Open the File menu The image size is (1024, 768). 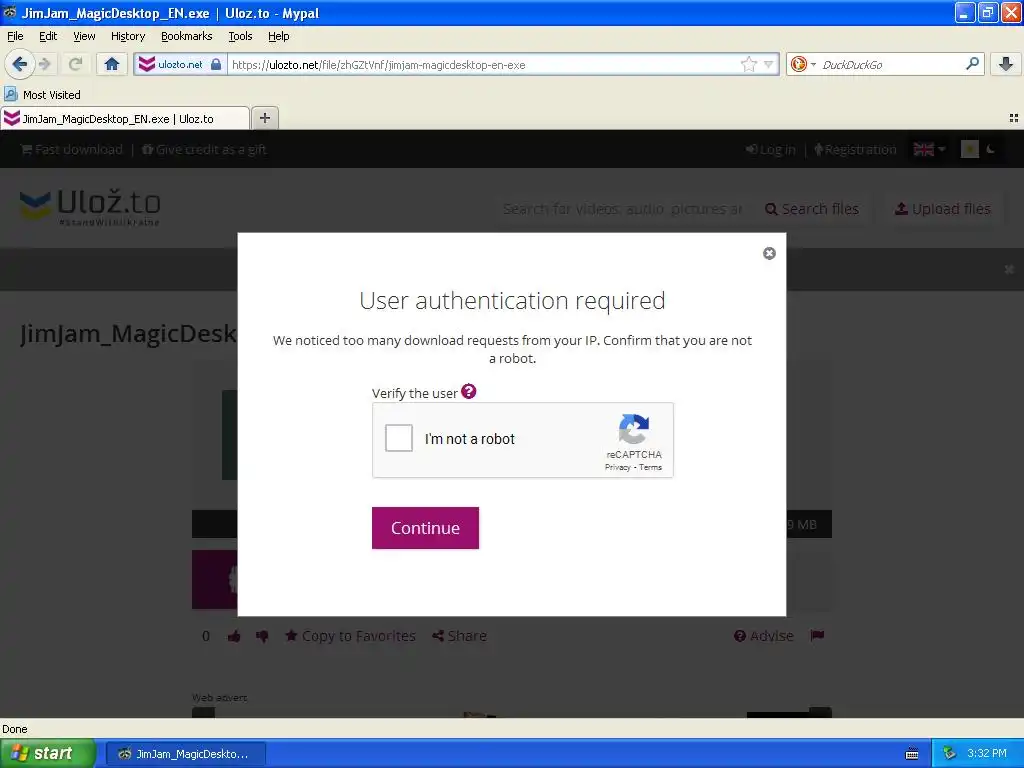click(15, 36)
